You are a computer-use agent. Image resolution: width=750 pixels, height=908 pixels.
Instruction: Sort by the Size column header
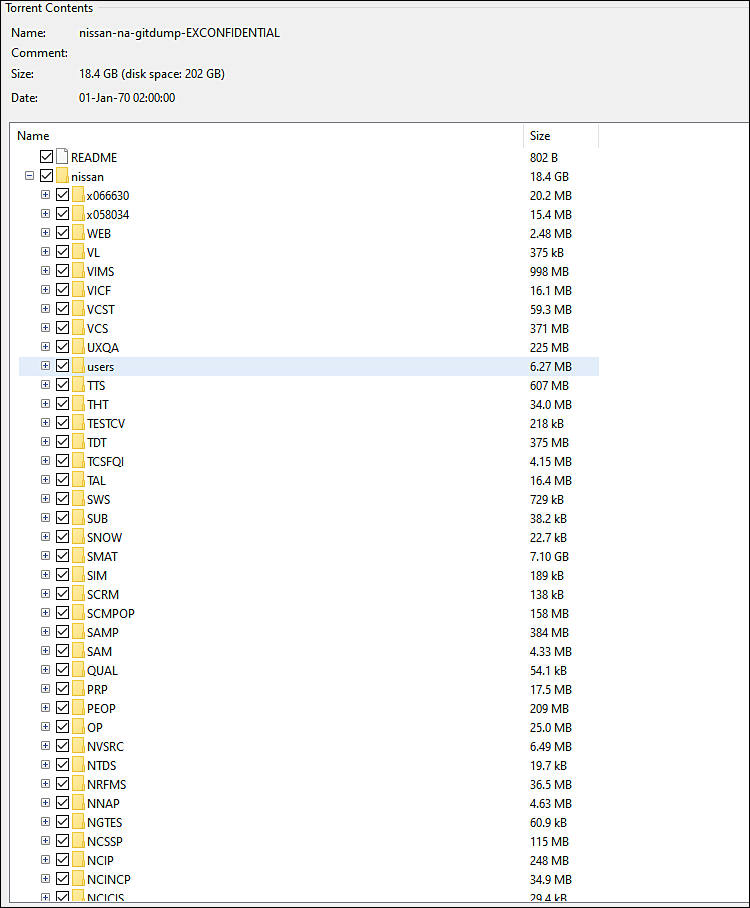click(561, 136)
